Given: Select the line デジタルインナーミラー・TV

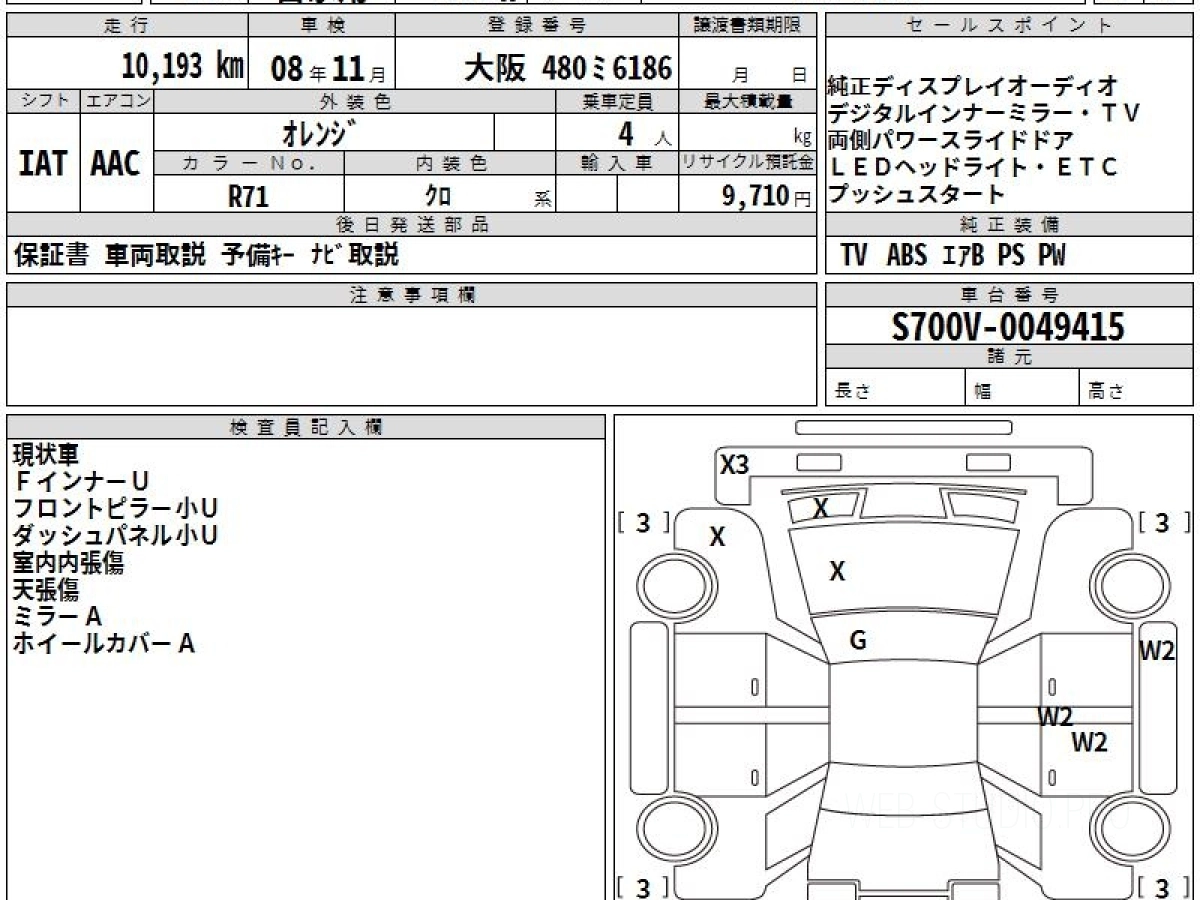Looking at the screenshot, I should (984, 113).
